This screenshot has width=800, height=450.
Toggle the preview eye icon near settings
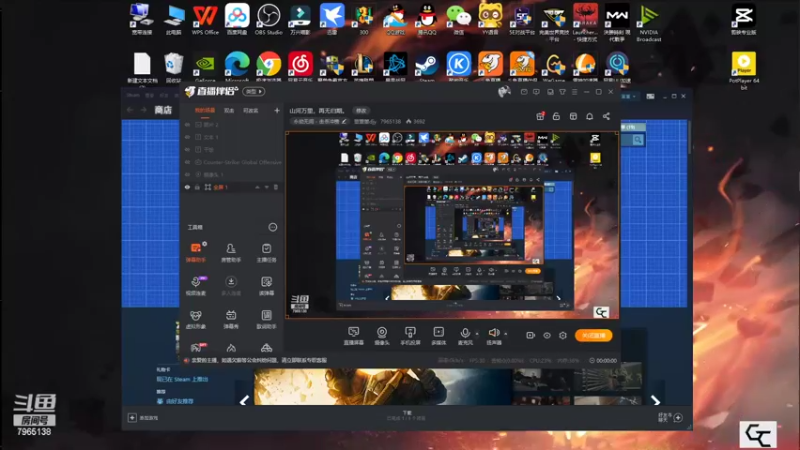[546, 335]
